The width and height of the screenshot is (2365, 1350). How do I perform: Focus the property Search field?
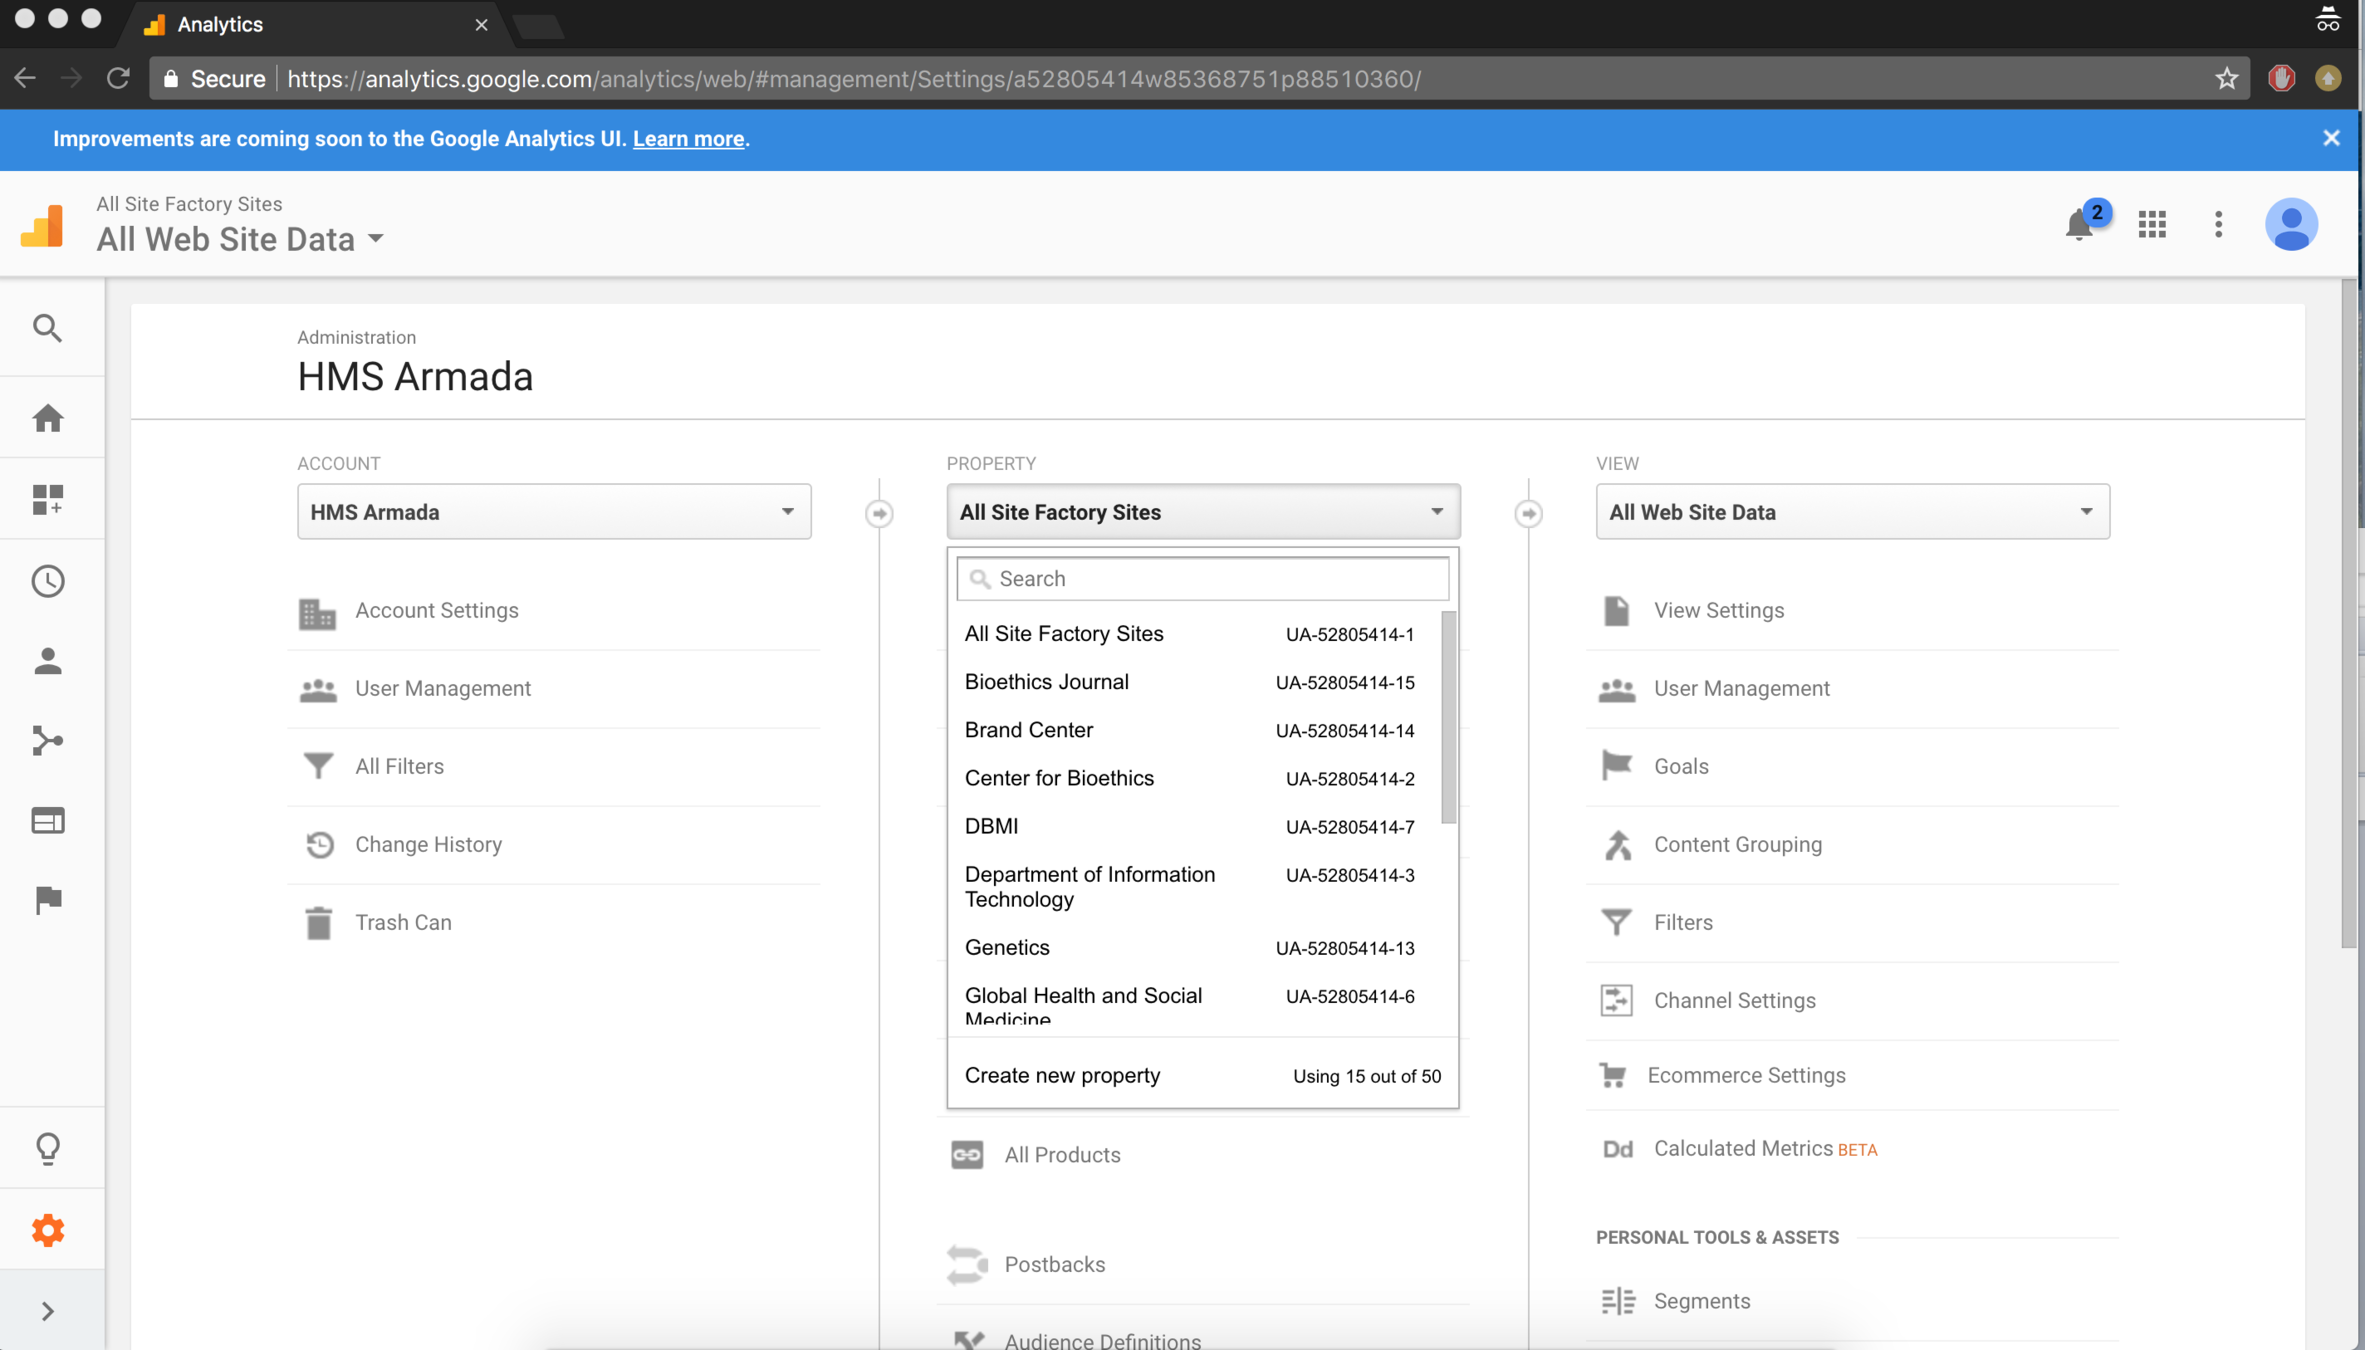pos(1203,578)
